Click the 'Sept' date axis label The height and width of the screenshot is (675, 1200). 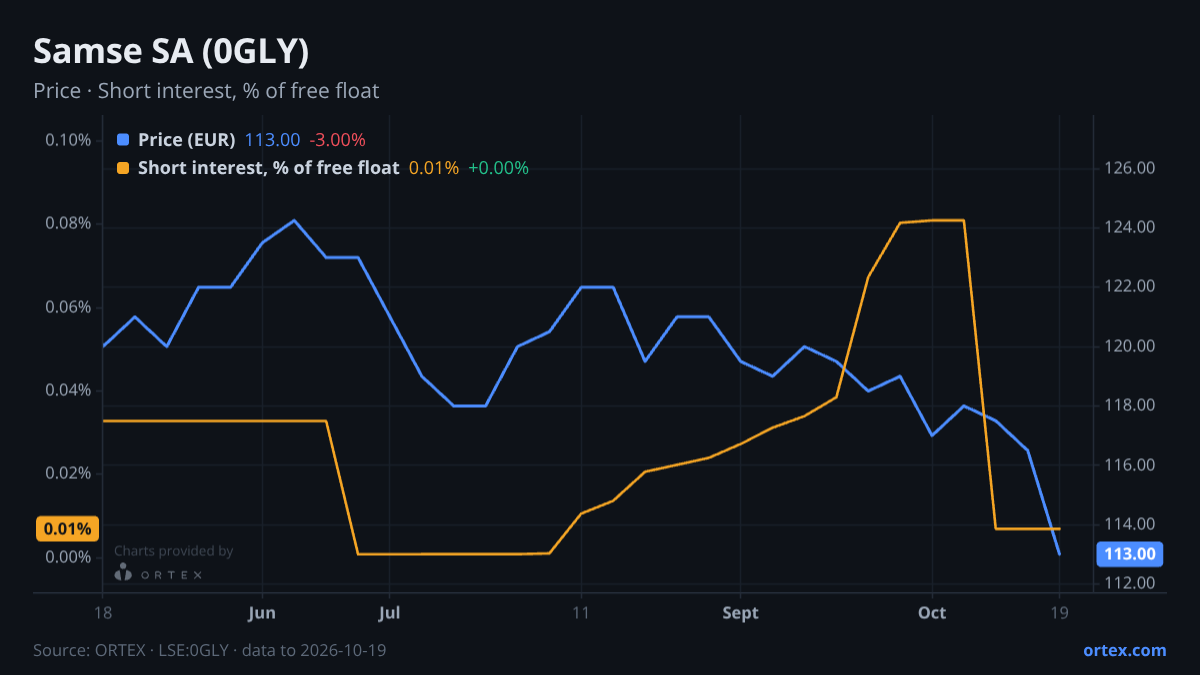(x=740, y=612)
